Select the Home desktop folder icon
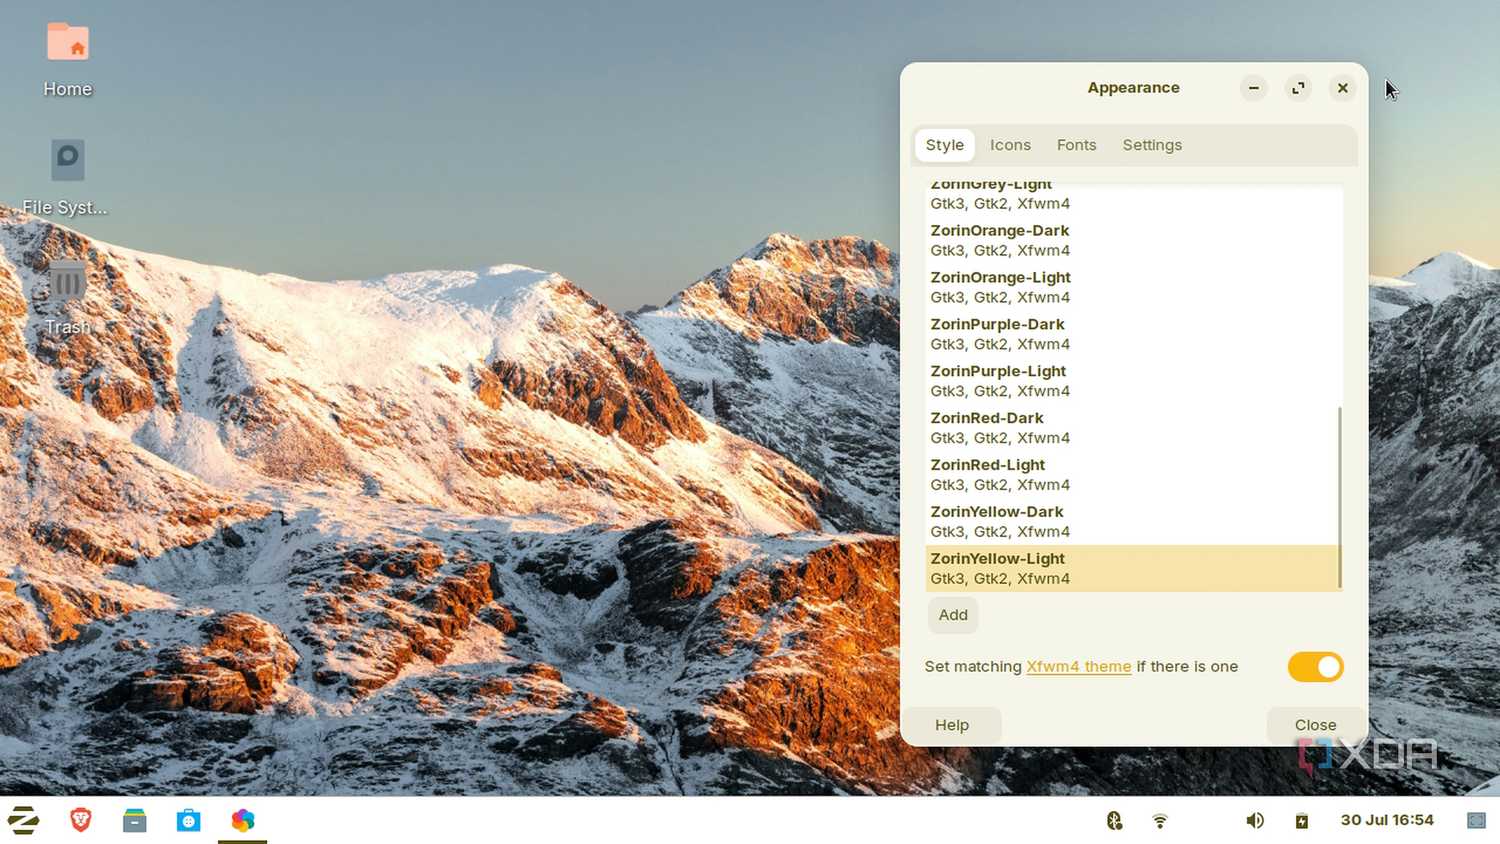The height and width of the screenshot is (844, 1500). (x=68, y=60)
